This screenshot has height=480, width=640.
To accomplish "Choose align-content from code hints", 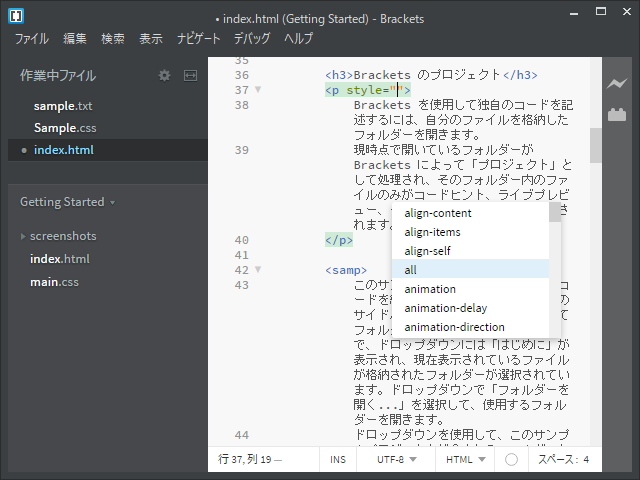I will click(x=470, y=213).
